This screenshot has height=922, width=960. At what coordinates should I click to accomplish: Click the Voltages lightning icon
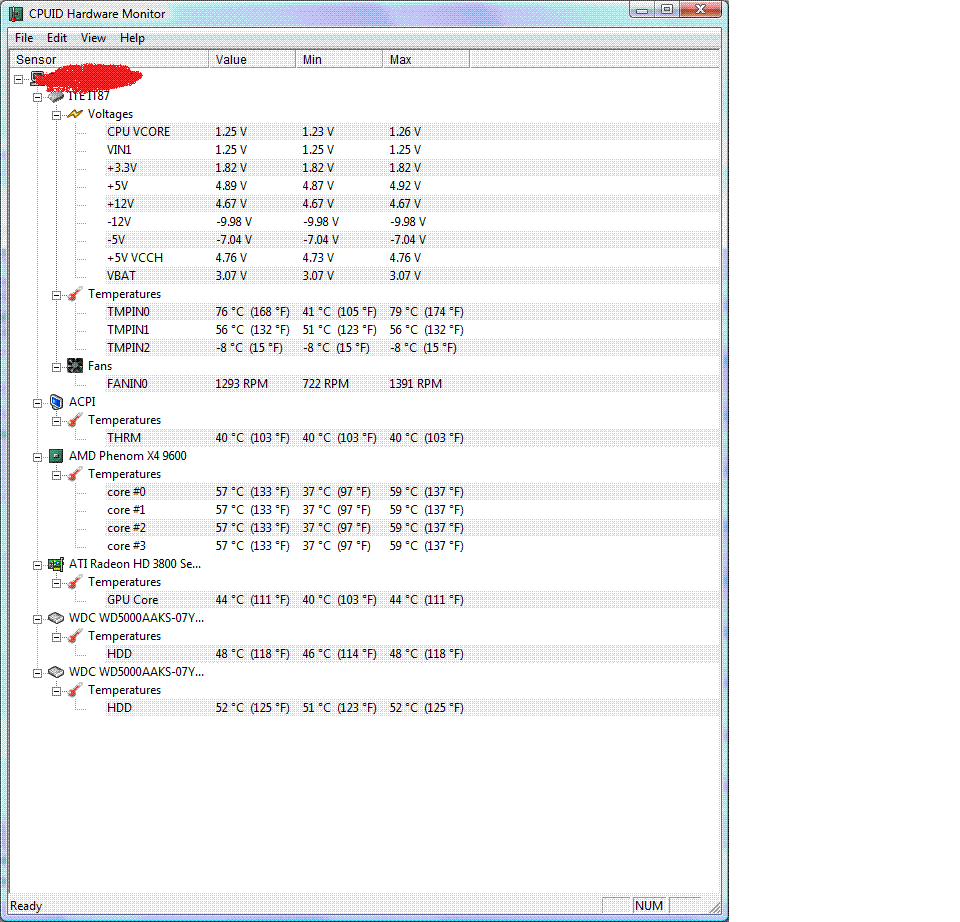pos(75,114)
